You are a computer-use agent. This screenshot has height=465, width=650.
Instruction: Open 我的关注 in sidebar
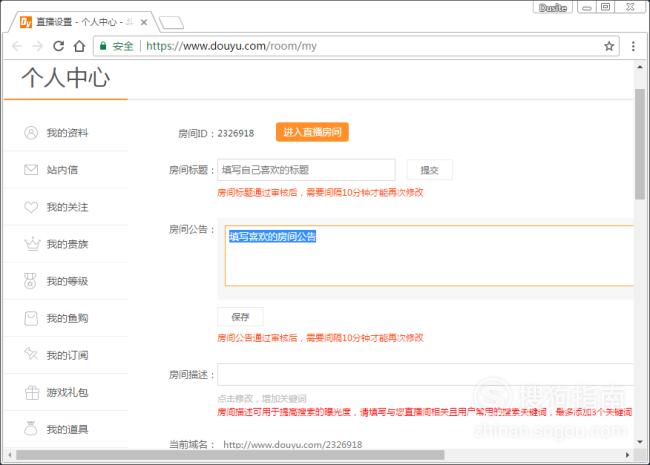[67, 207]
